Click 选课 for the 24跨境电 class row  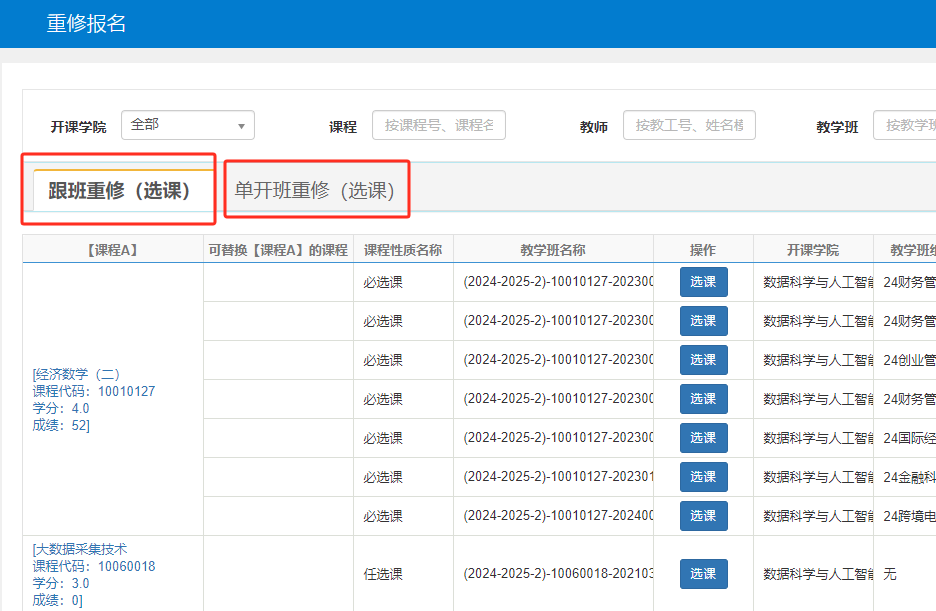(703, 516)
